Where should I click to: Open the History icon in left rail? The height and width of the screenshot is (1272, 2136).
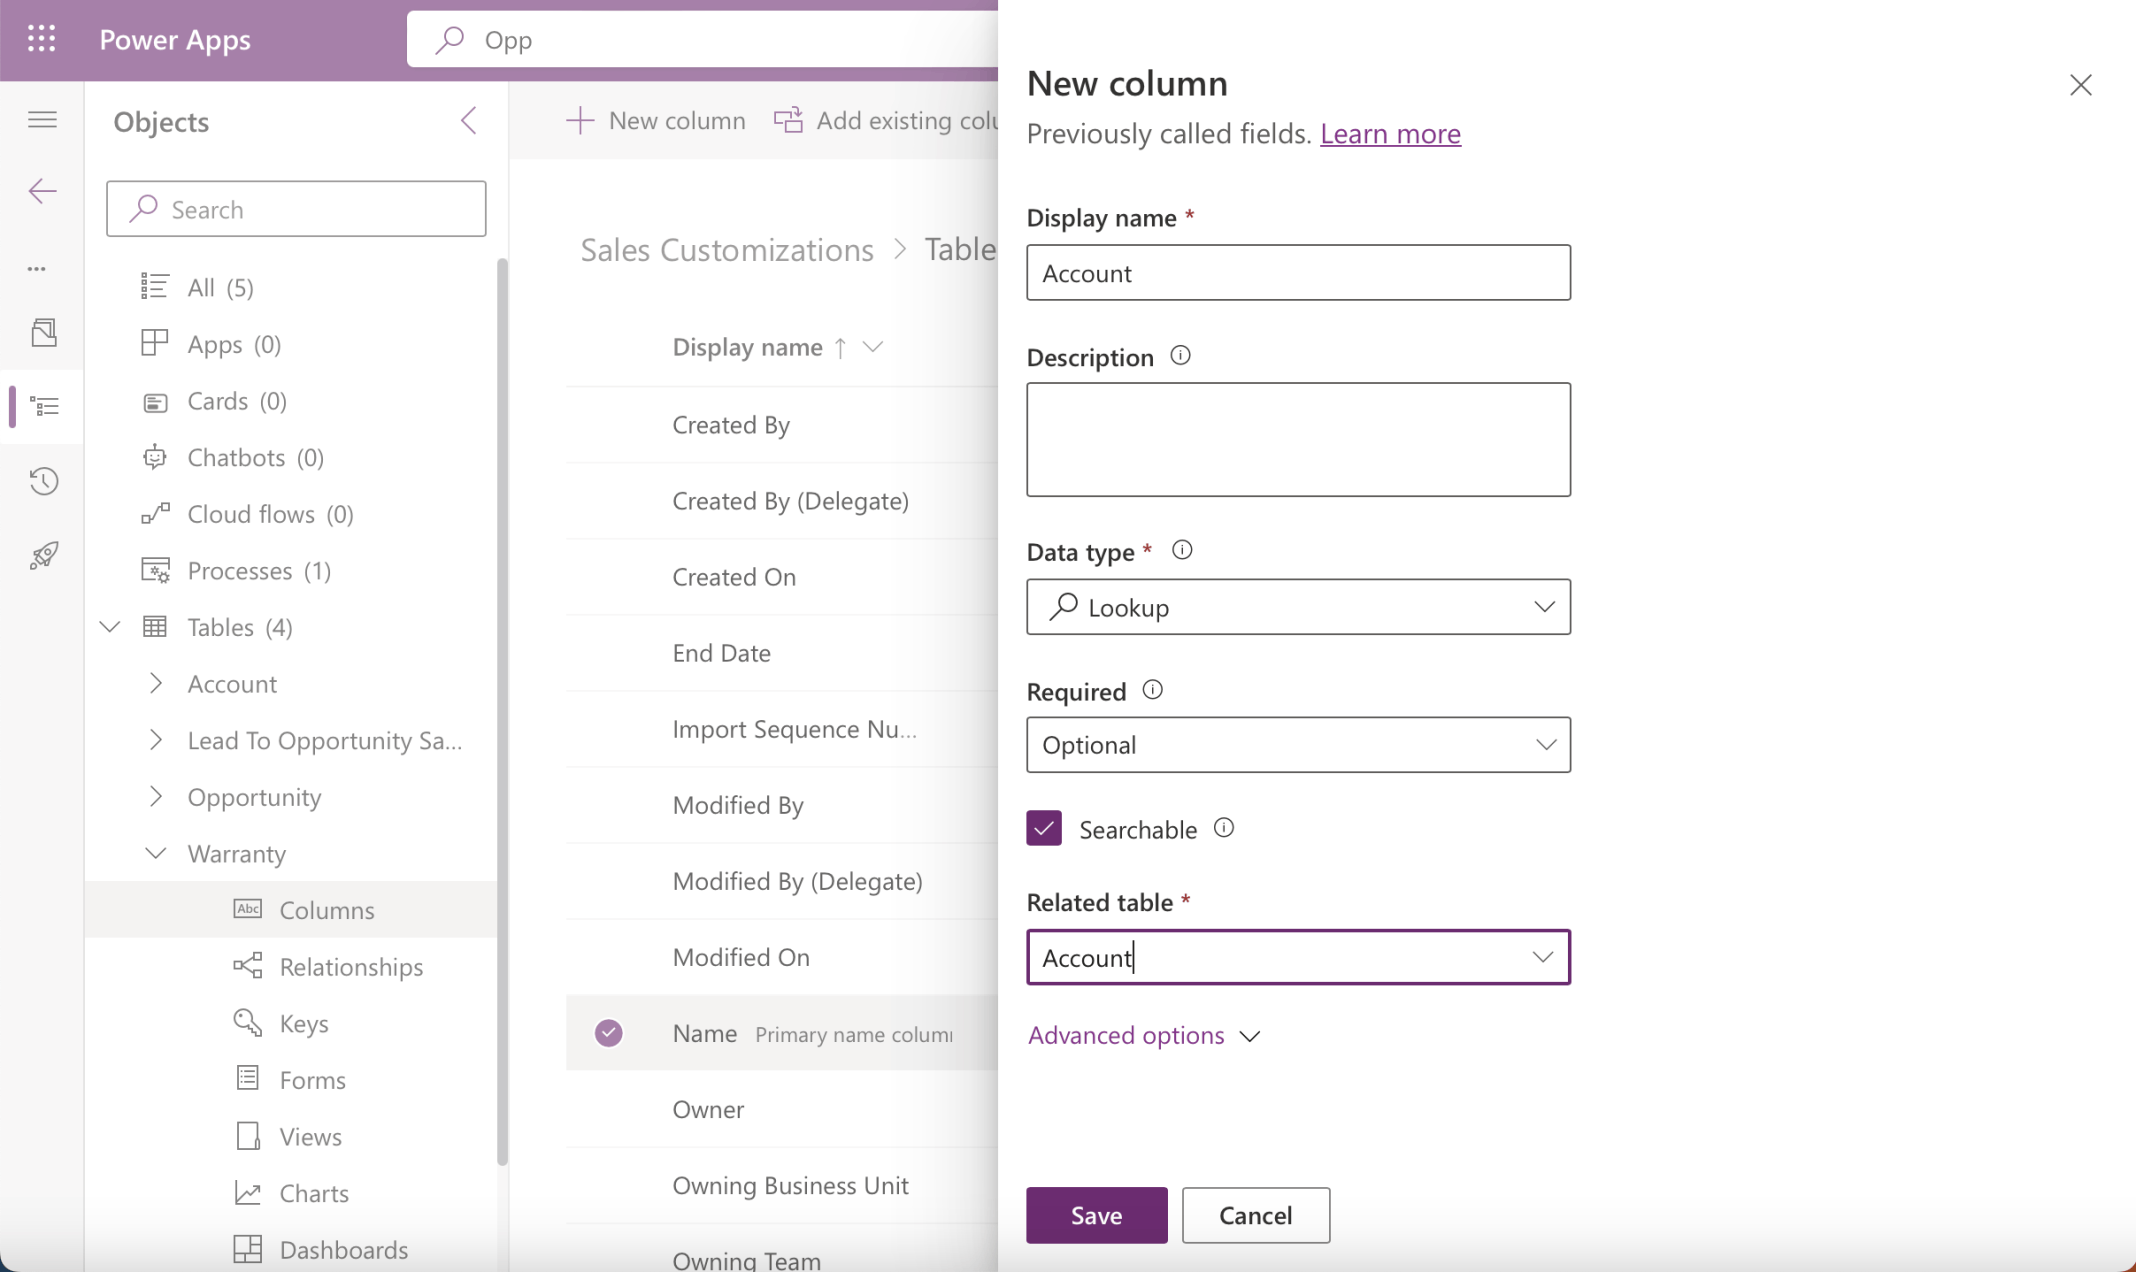43,481
